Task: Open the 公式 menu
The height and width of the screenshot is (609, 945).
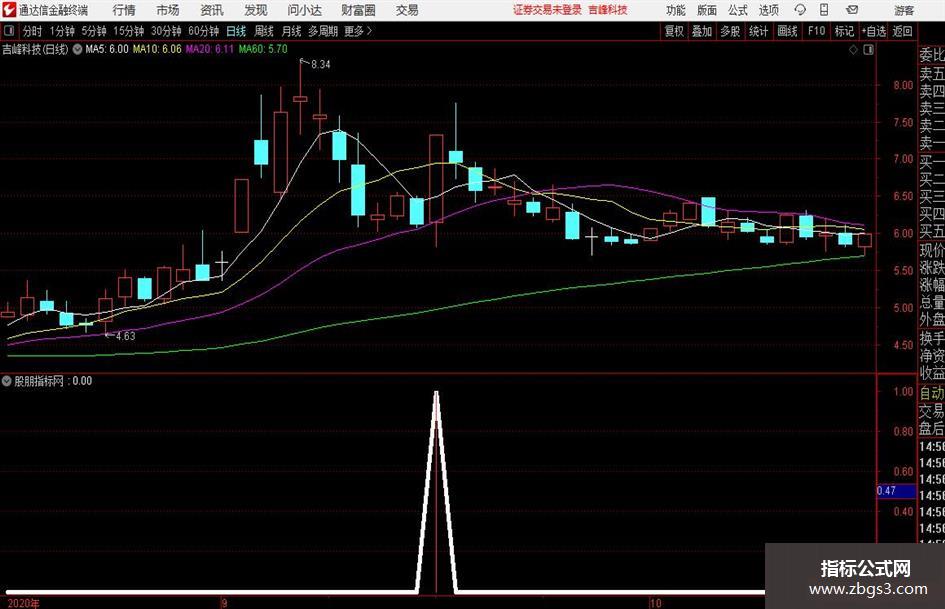Action: tap(737, 10)
